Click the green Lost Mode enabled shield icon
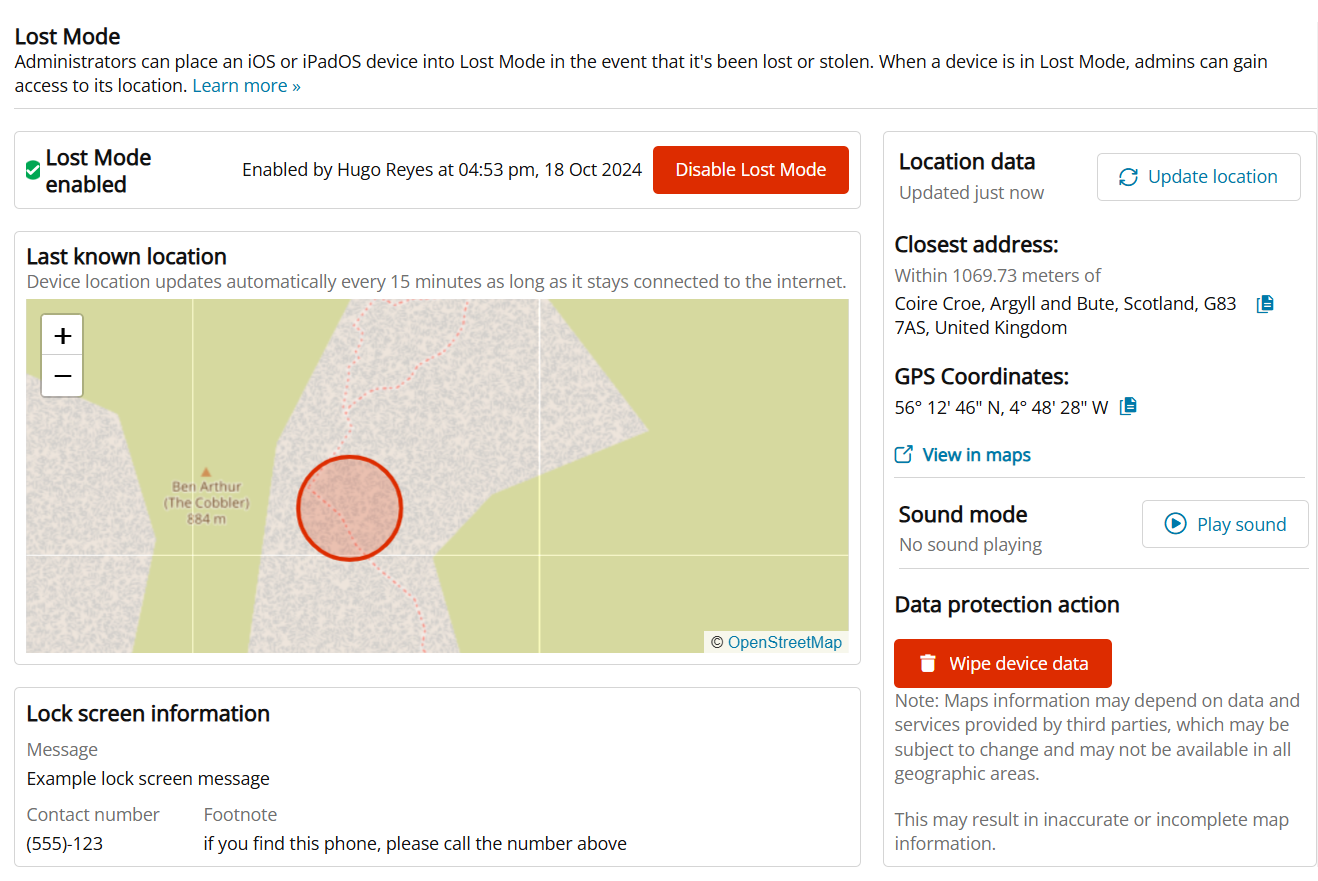 [33, 171]
